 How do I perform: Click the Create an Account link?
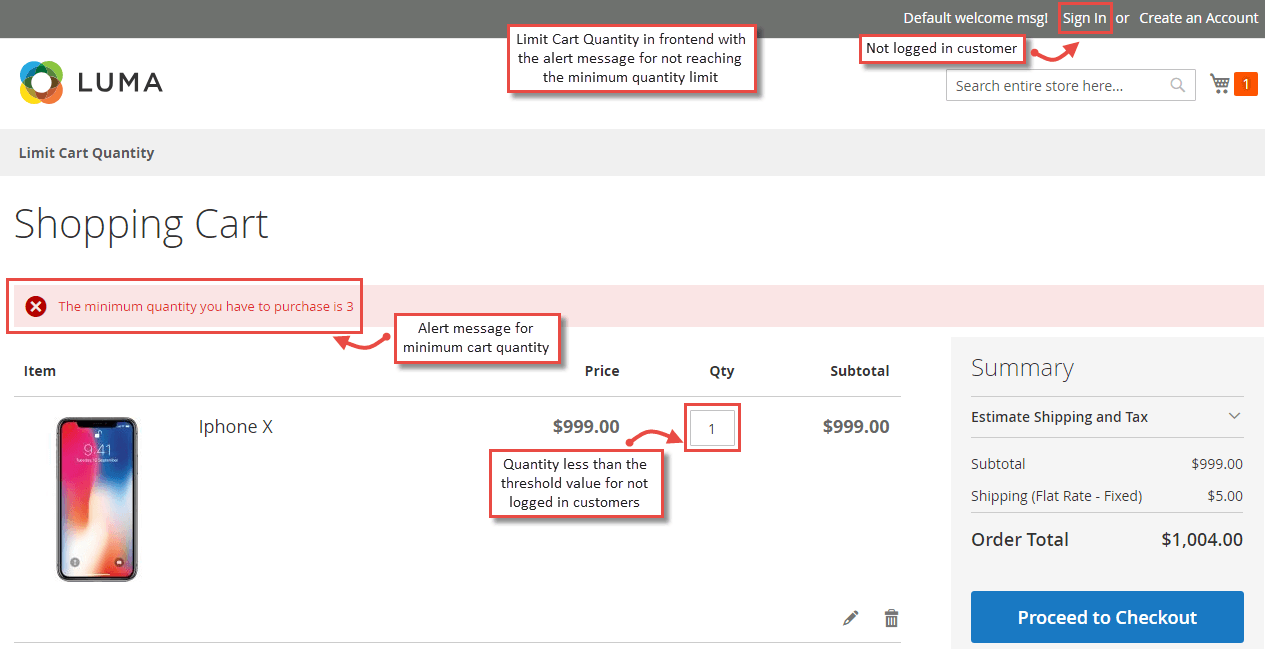(x=1199, y=18)
